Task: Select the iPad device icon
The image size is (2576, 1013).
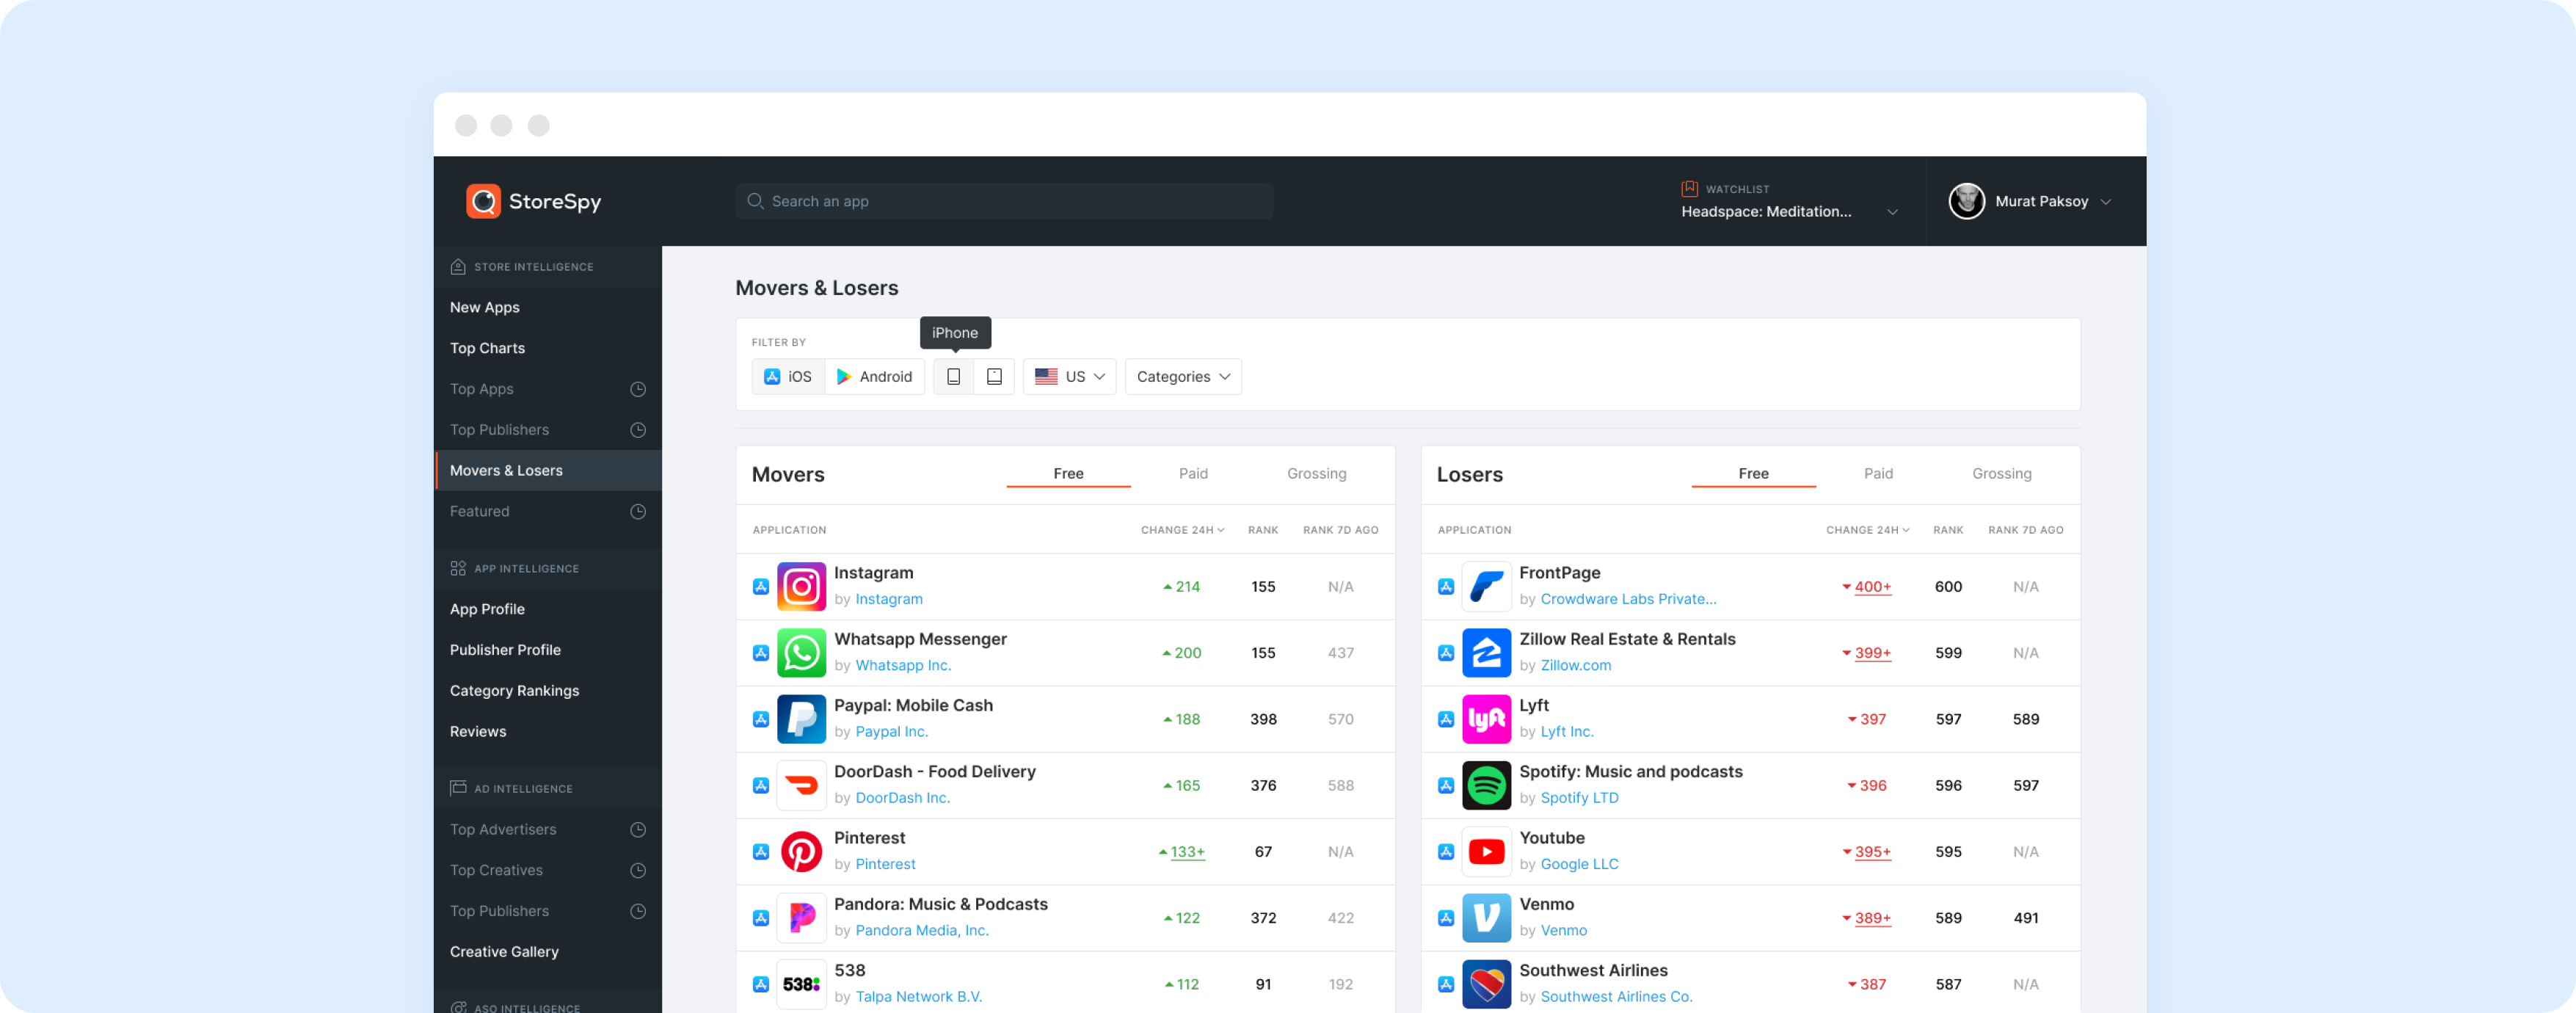Action: click(994, 377)
